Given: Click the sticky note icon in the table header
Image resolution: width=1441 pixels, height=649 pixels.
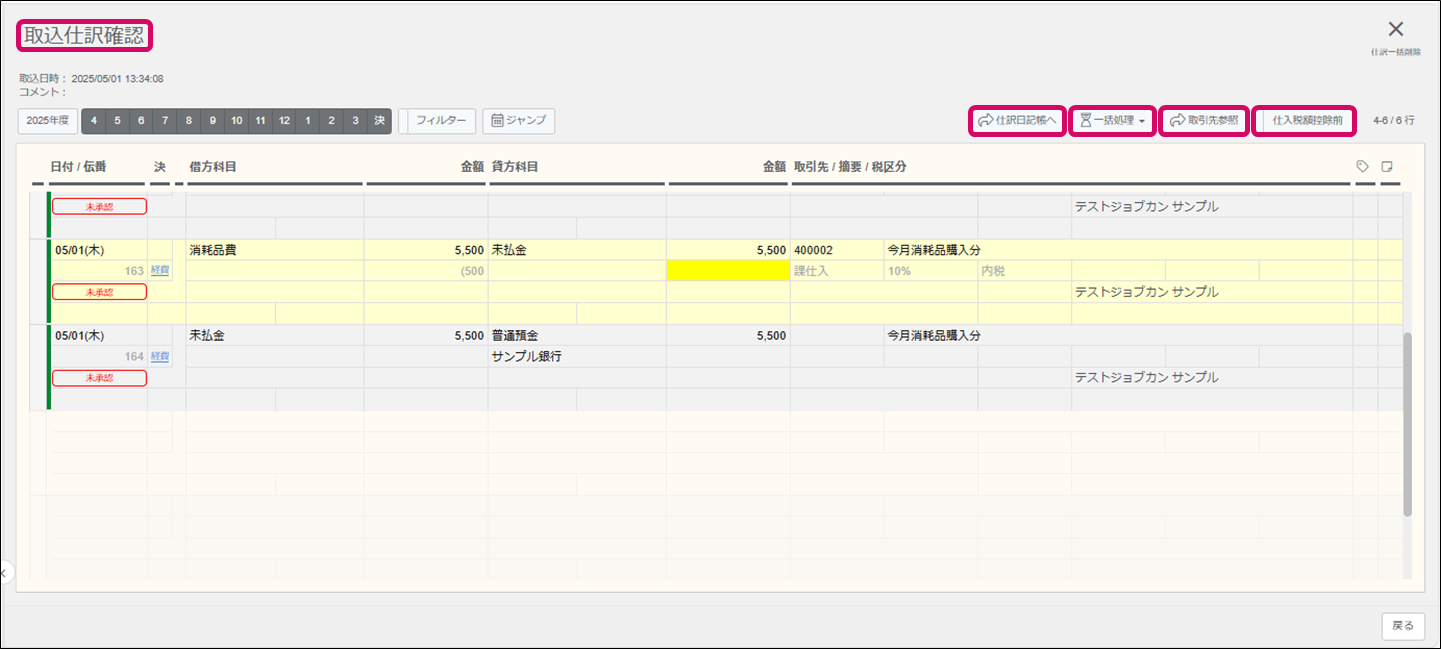Looking at the screenshot, I should coord(1387,166).
